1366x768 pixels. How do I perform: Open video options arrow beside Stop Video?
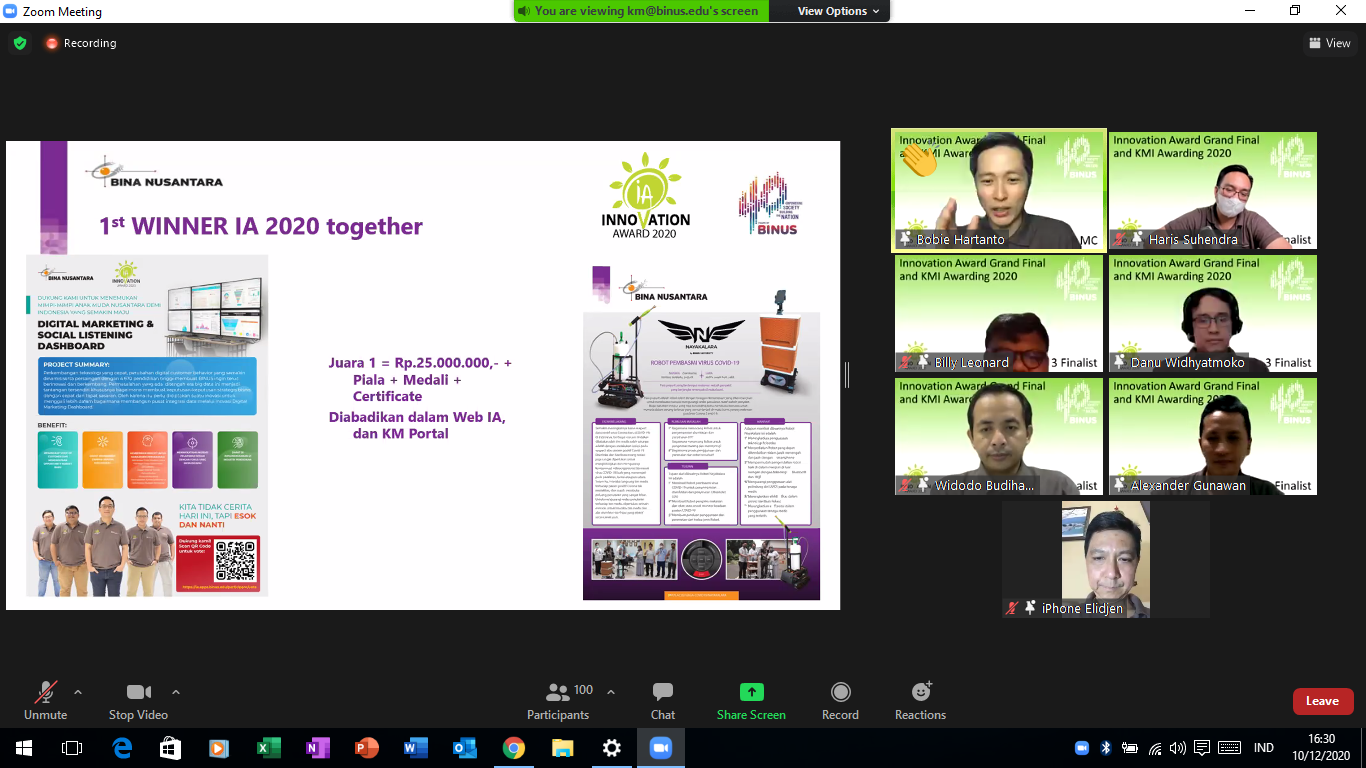pyautogui.click(x=176, y=691)
